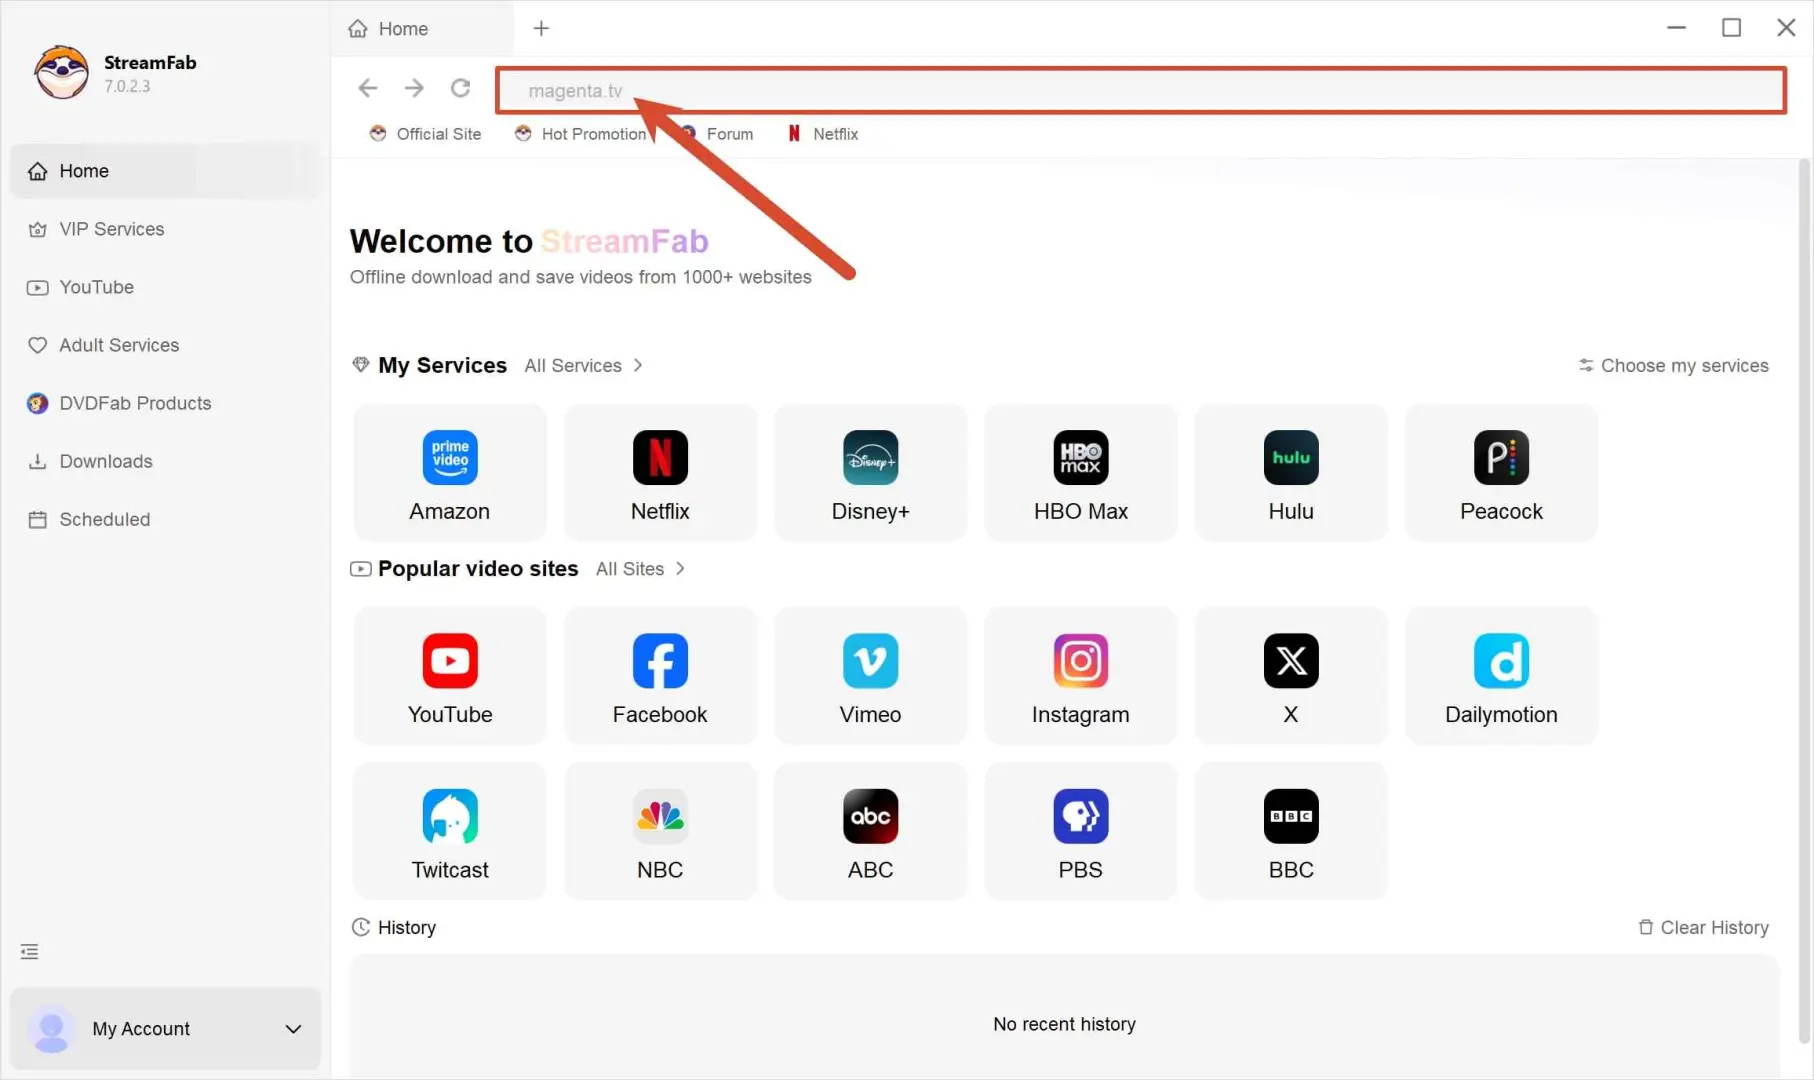Expand All Sites chevron link
The height and width of the screenshot is (1080, 1814).
point(641,569)
